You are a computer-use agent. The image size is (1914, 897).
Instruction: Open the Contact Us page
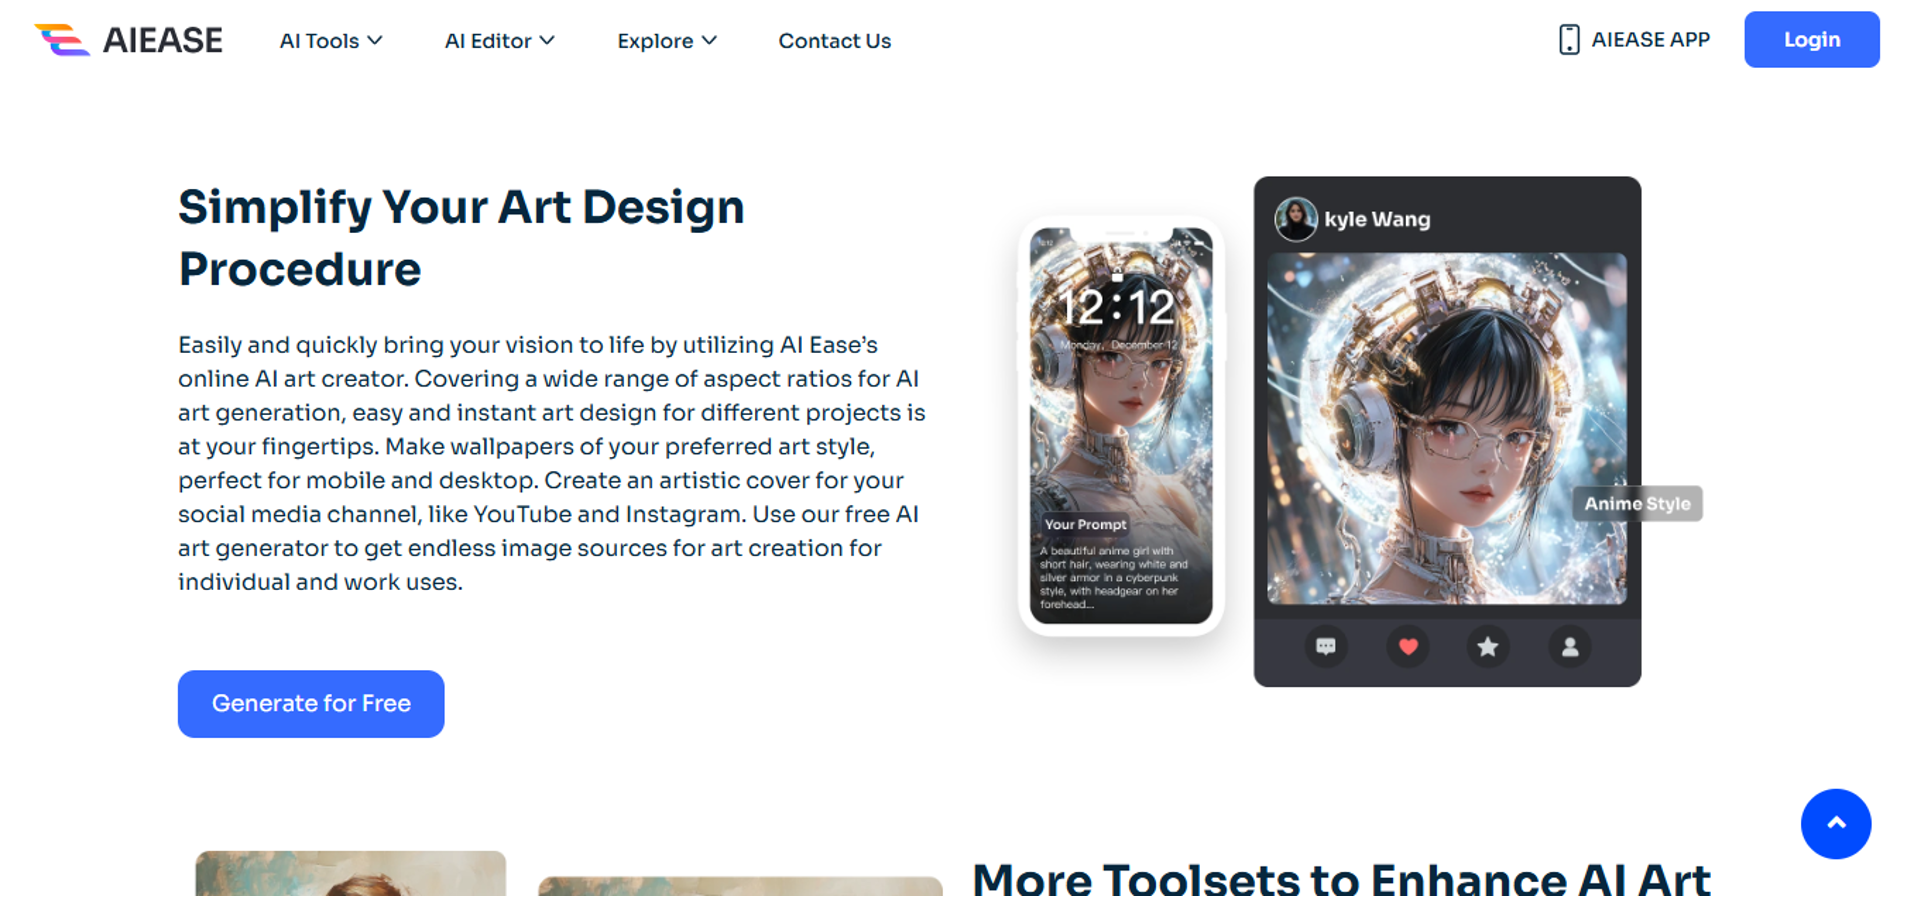pyautogui.click(x=835, y=41)
